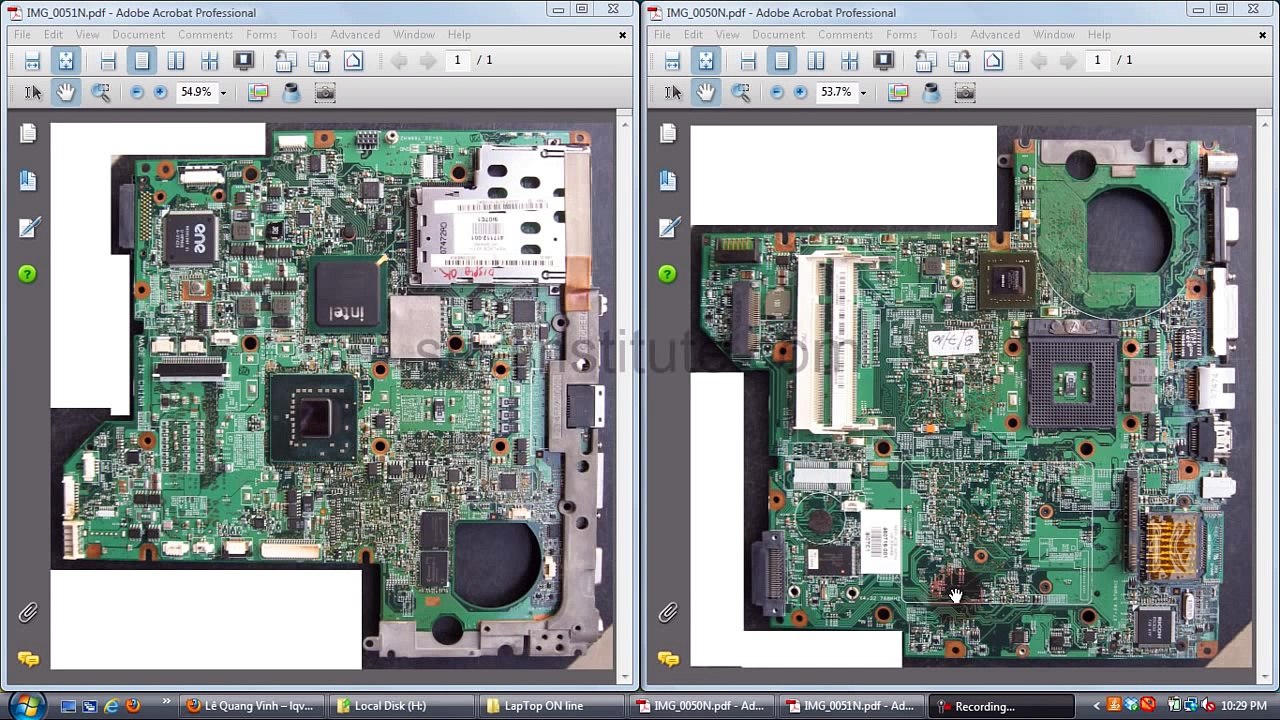1280x720 pixels.
Task: Rotate counterclockwise in IMG_0050N window
Action: 926,61
